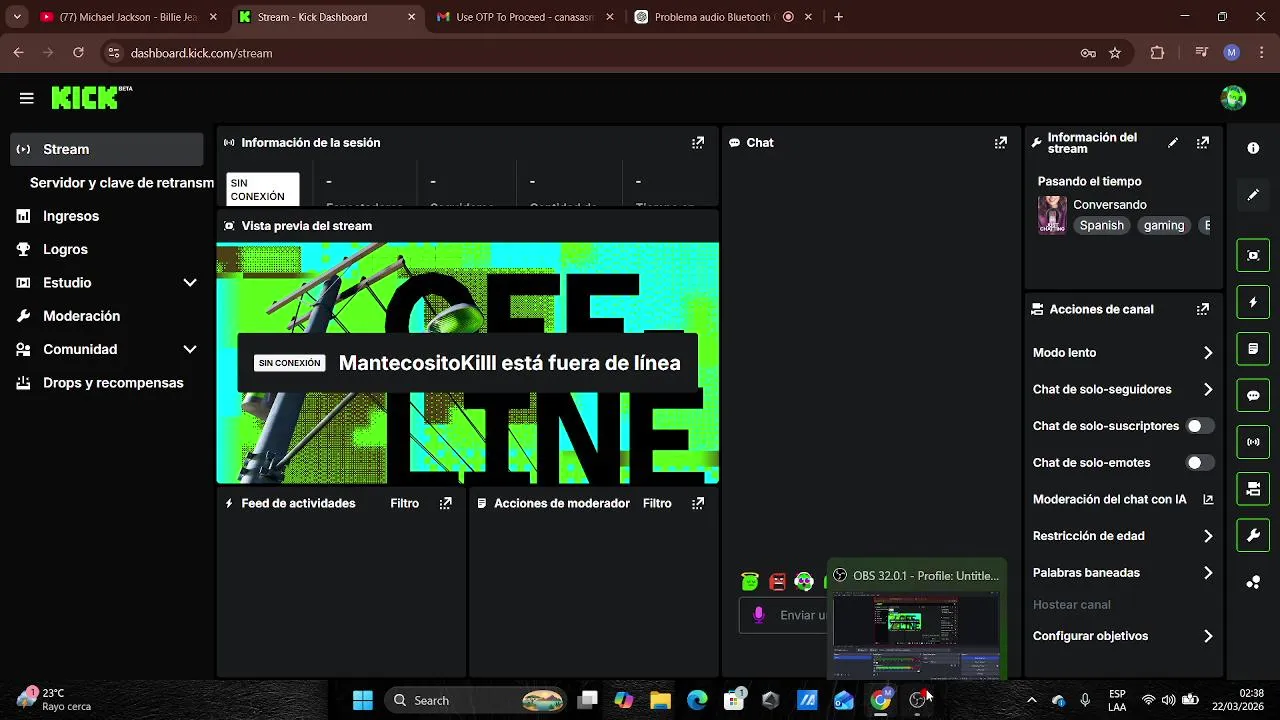
Task: Click the info icon in right sidebar
Action: pos(1253,148)
